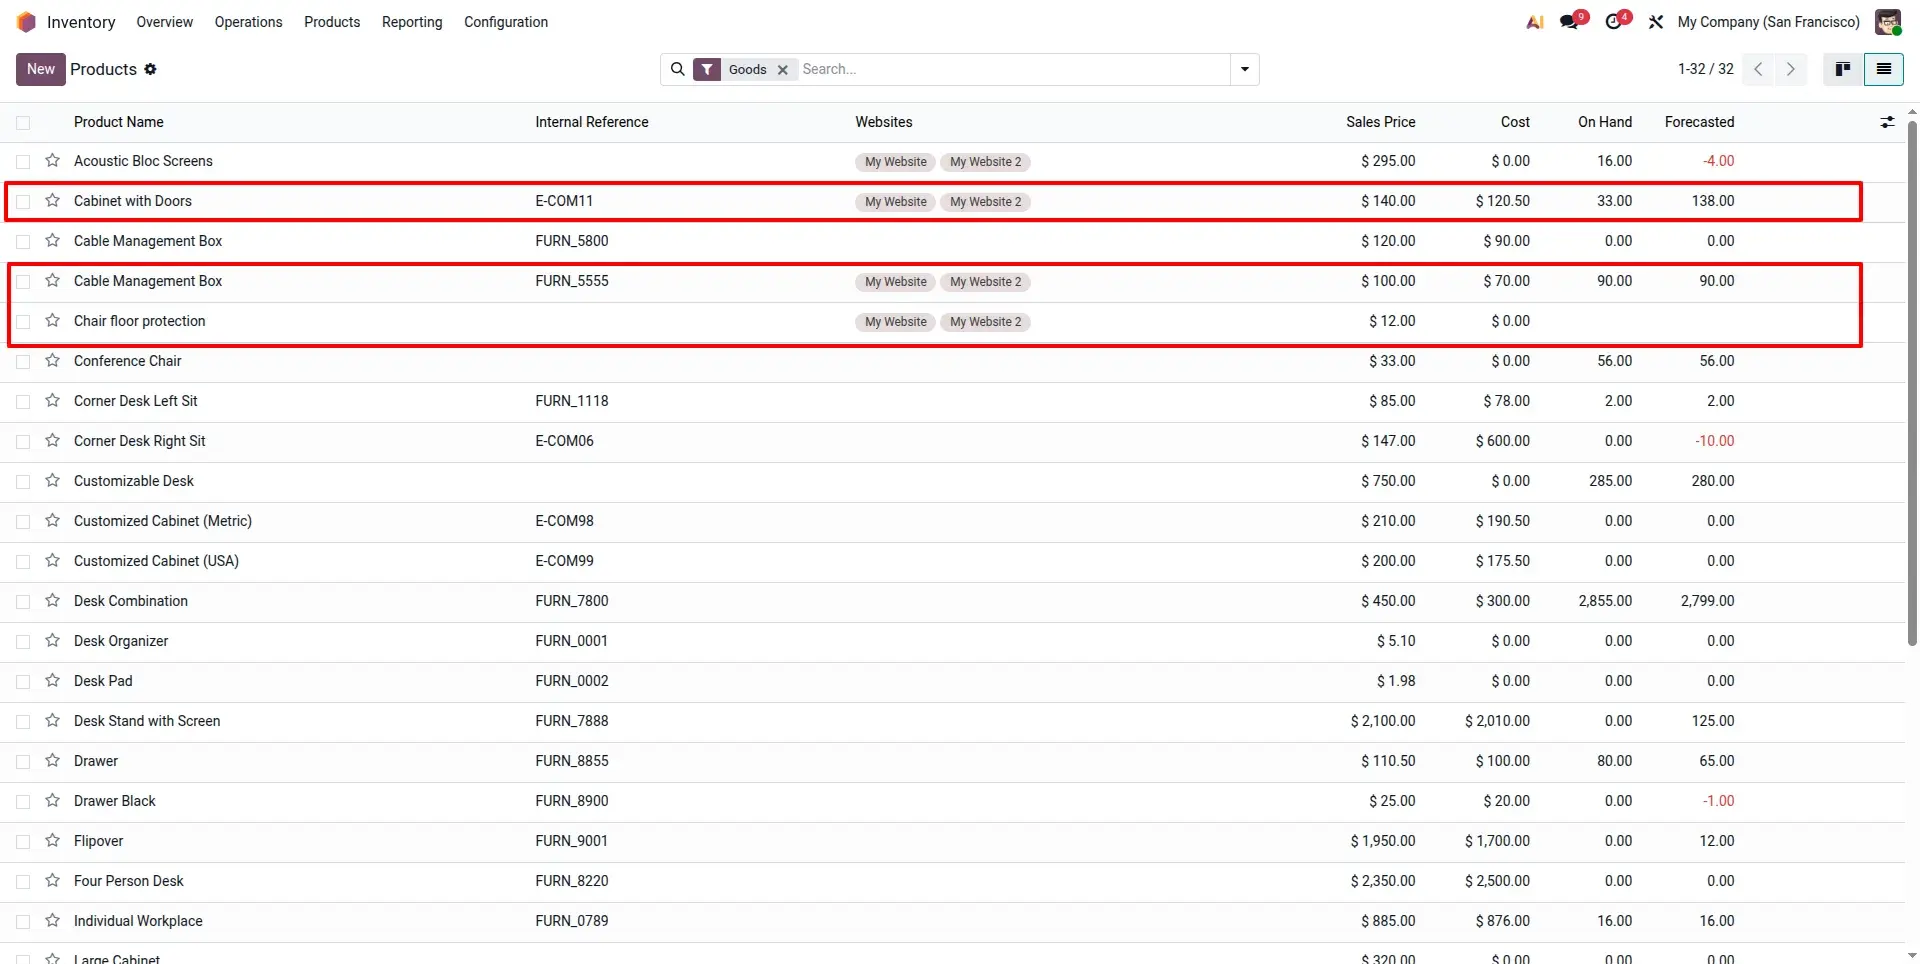This screenshot has width=1920, height=966.
Task: Remove the Goods filter facet
Action: [783, 70]
